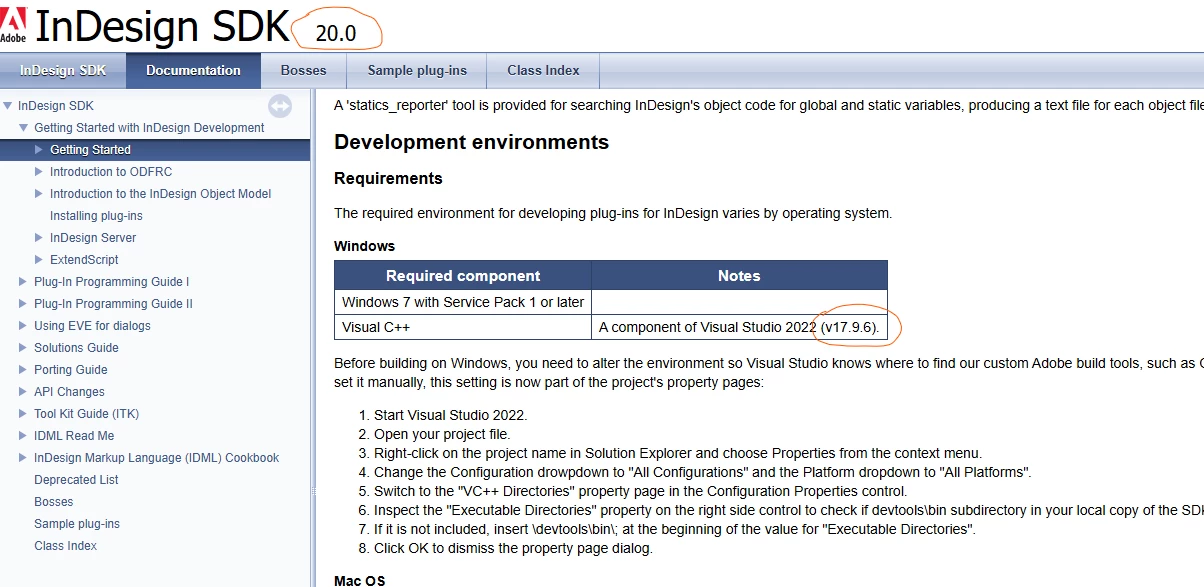
Task: Expand Introduction to the InDesign Object Model arrow
Action: (x=40, y=194)
